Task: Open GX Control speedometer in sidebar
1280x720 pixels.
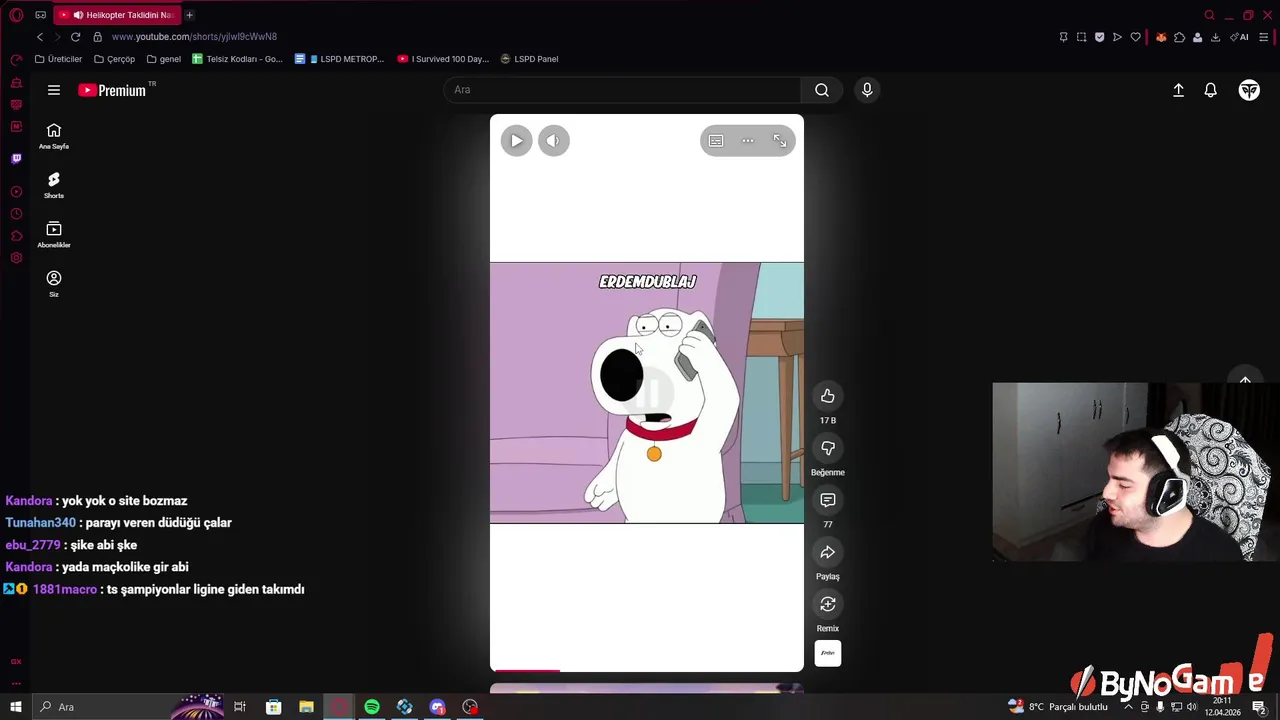Action: [x=16, y=60]
